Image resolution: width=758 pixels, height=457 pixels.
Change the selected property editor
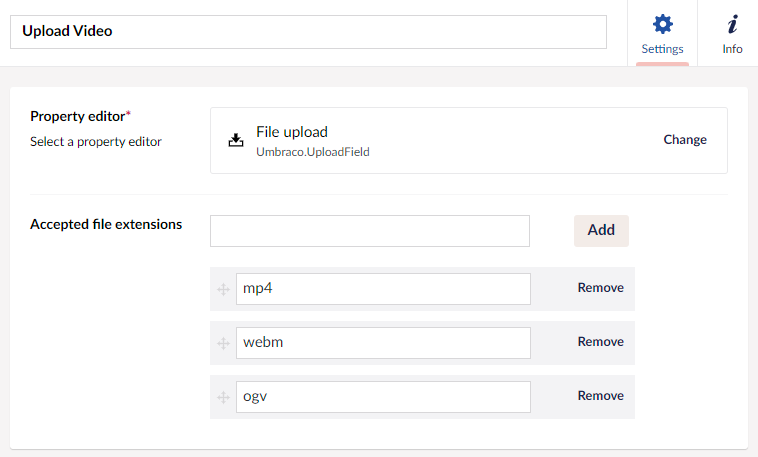[685, 140]
